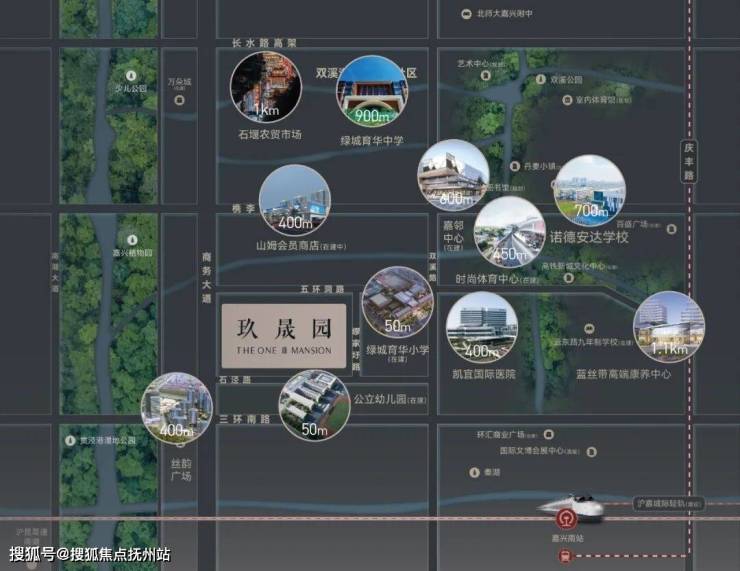
Task: Select the 秦湖 lake marker icon
Action: click(x=474, y=472)
